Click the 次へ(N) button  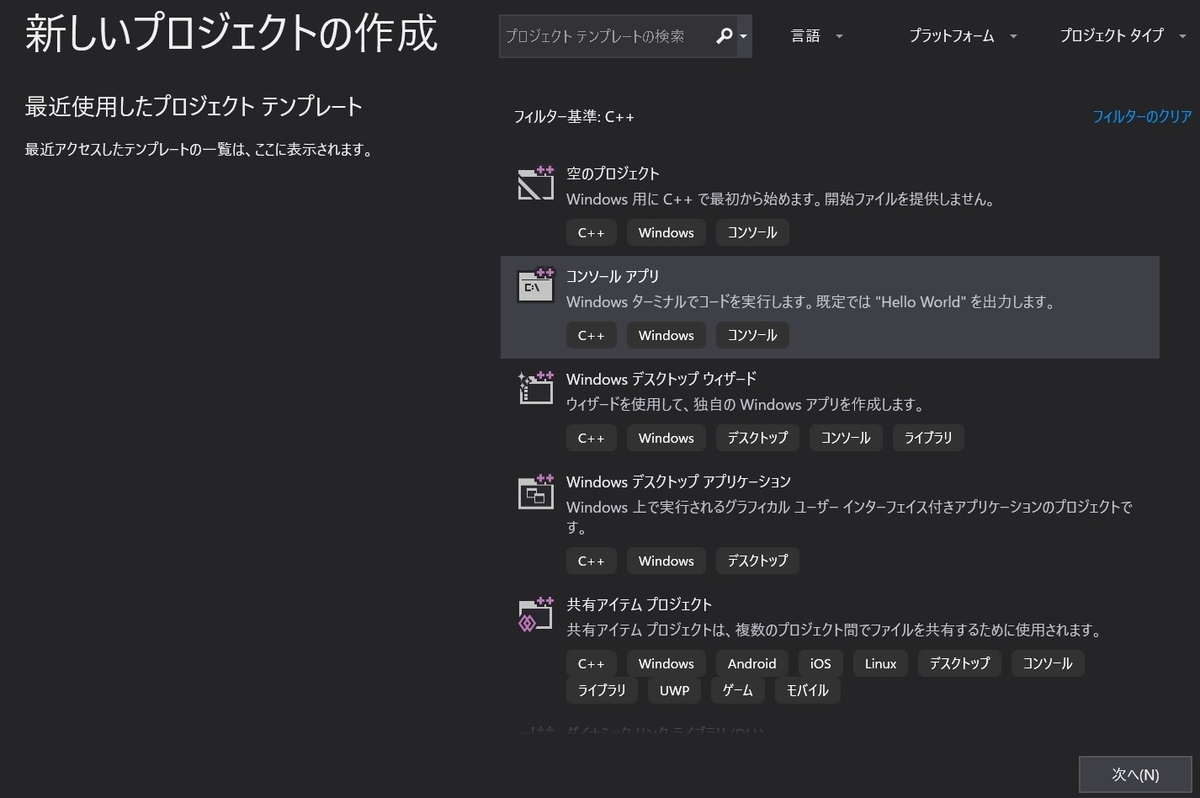(x=1135, y=774)
